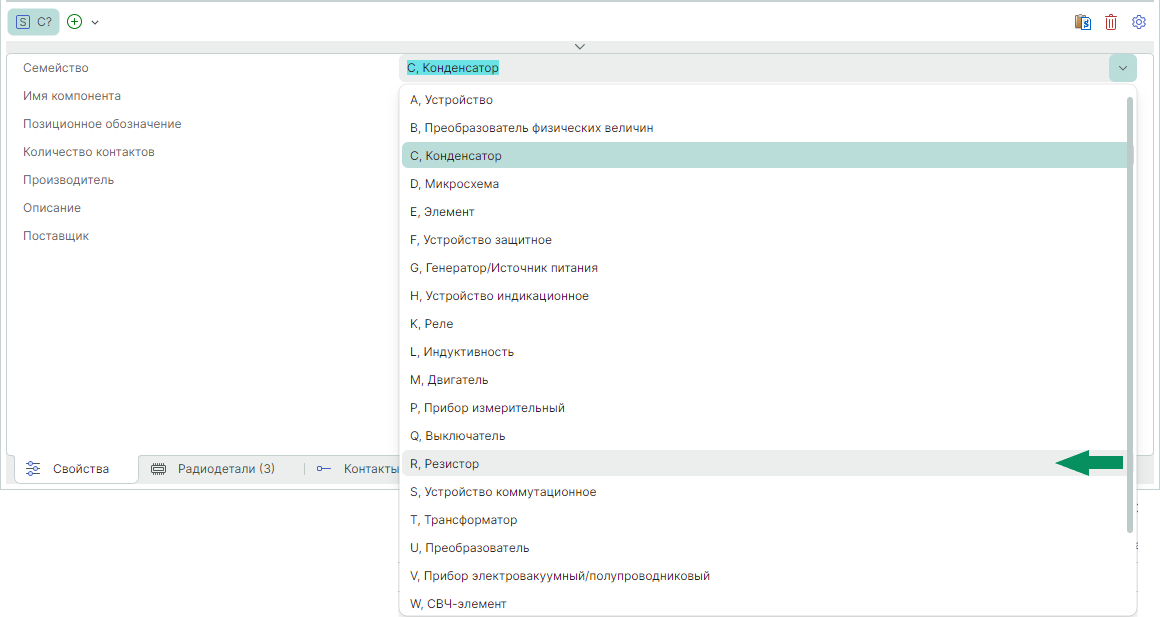
Task: Click the Семейство field showing 'C, Конденсатор'
Action: pos(750,68)
